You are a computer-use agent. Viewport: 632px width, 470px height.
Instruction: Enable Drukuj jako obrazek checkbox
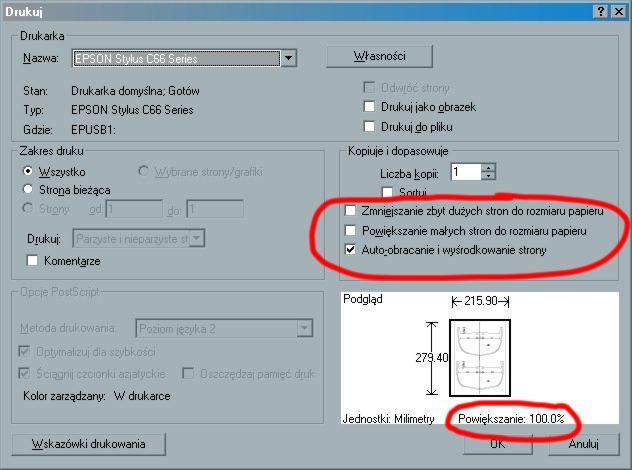pyautogui.click(x=370, y=107)
